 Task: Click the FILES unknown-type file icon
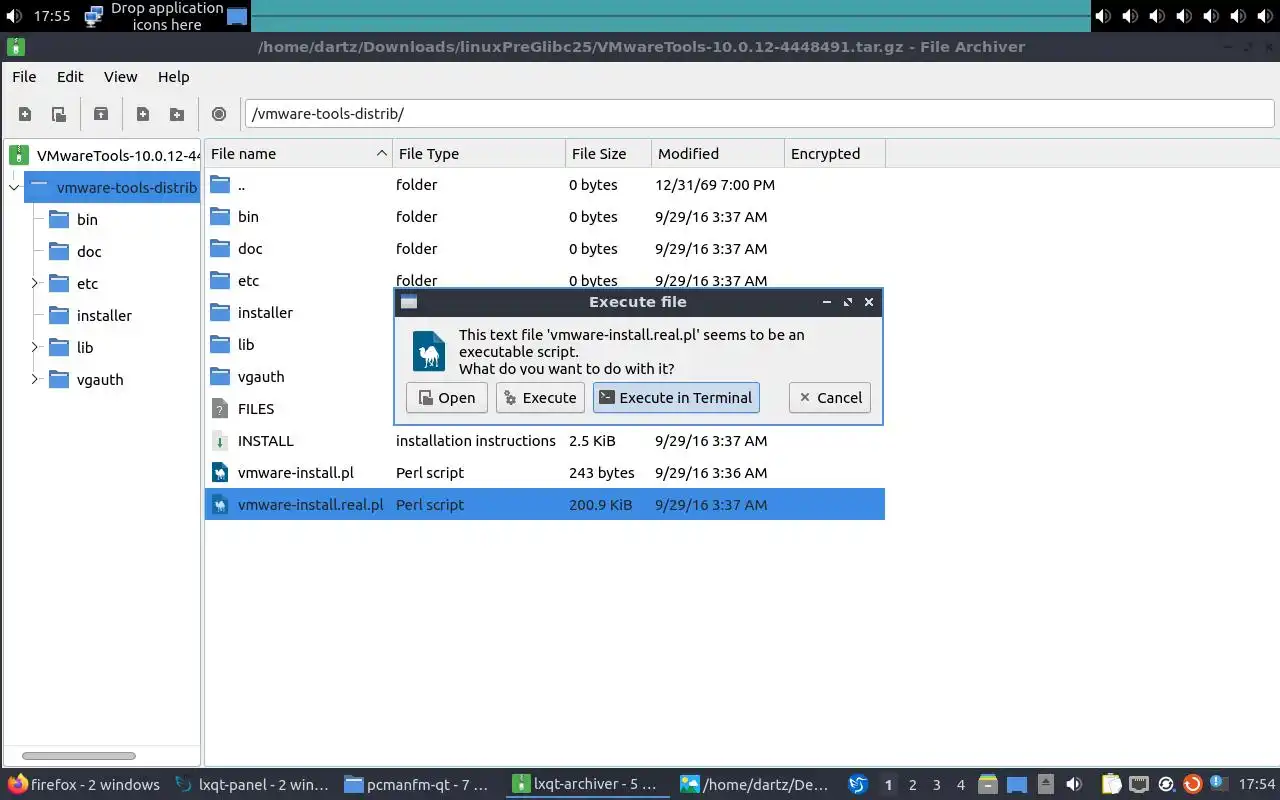(x=220, y=409)
